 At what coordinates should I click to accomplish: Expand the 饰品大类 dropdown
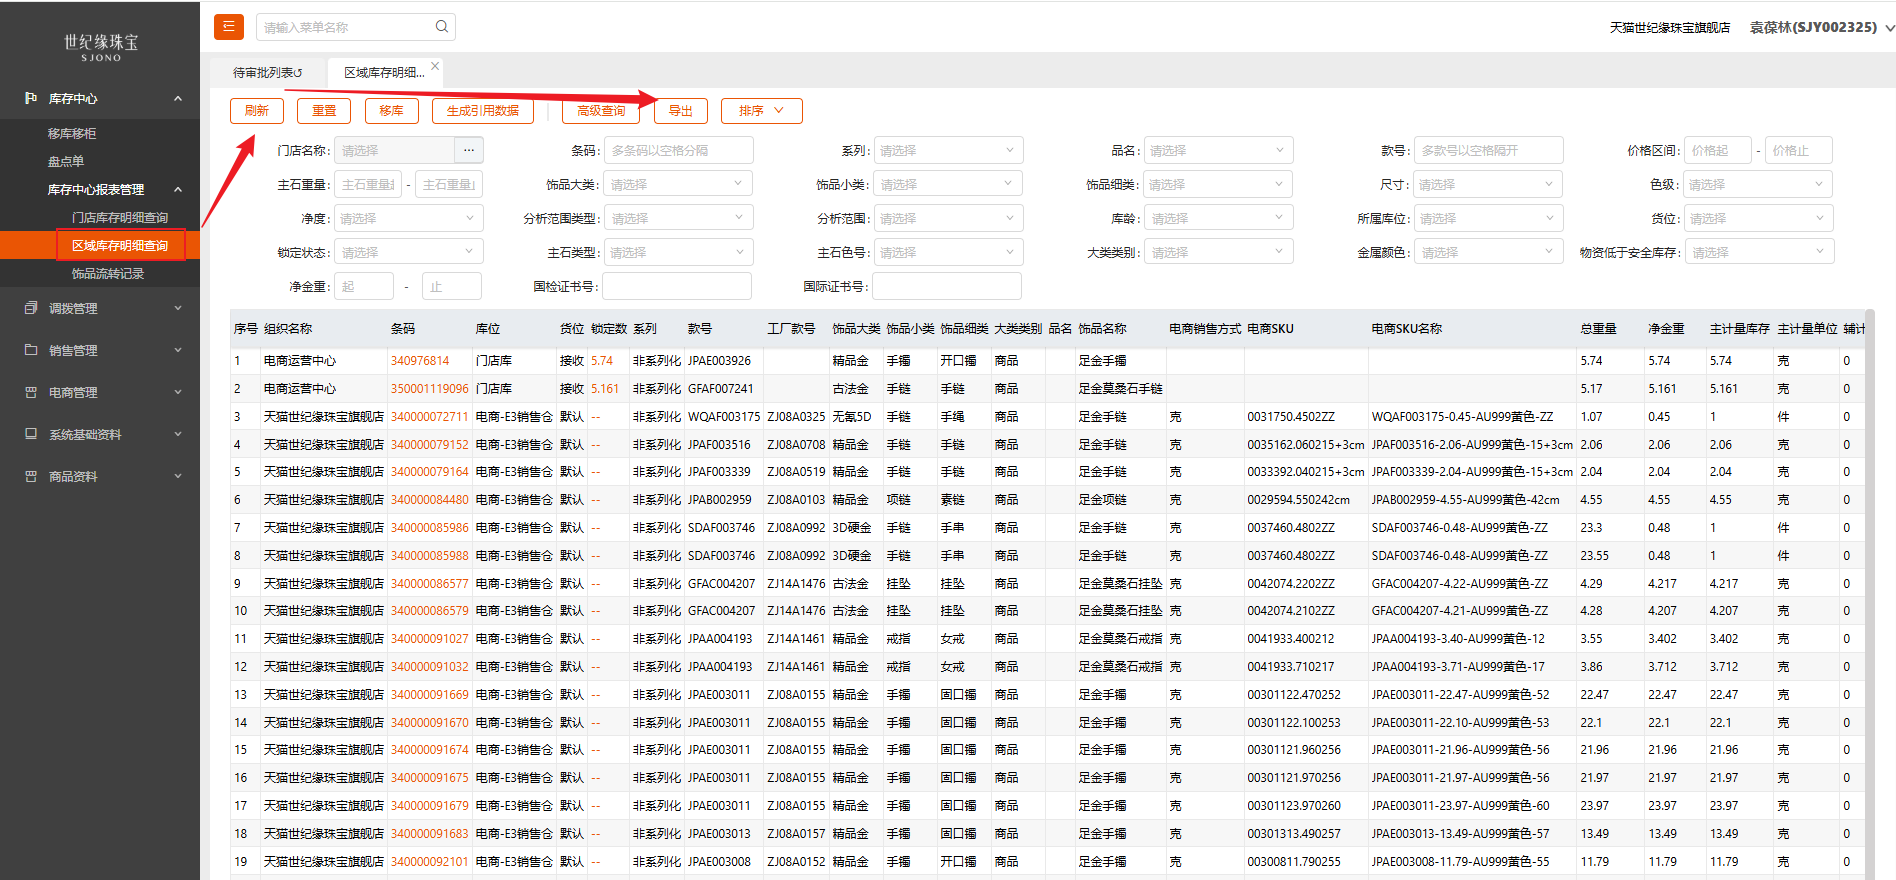[677, 184]
